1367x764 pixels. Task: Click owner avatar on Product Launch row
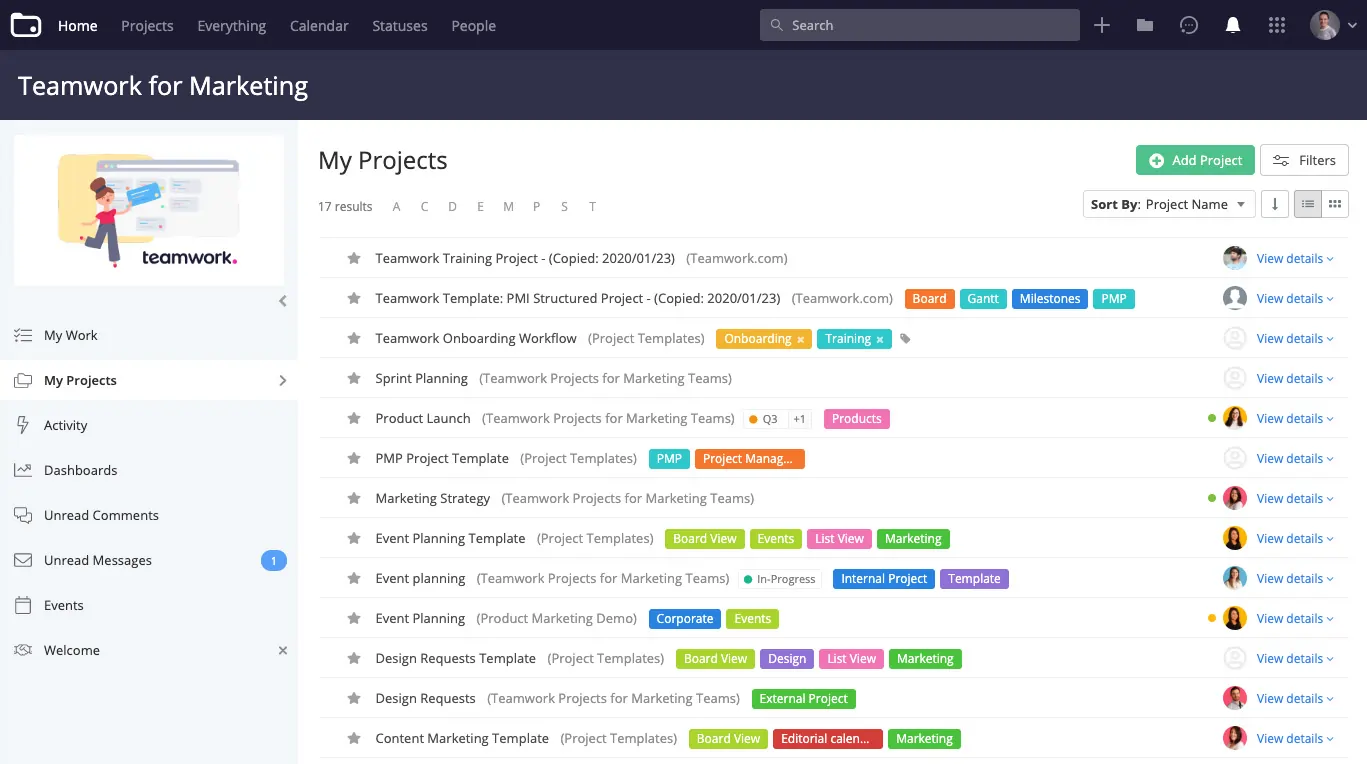(1235, 418)
